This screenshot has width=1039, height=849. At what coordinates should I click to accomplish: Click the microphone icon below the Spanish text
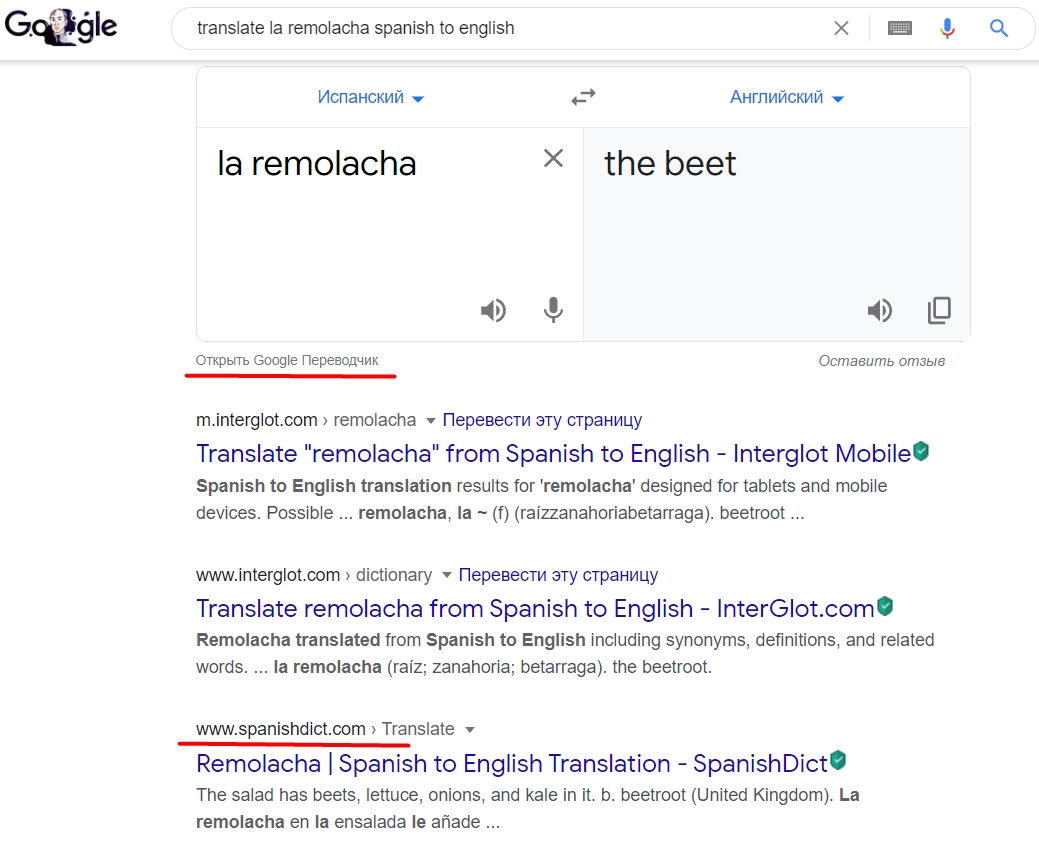point(553,310)
